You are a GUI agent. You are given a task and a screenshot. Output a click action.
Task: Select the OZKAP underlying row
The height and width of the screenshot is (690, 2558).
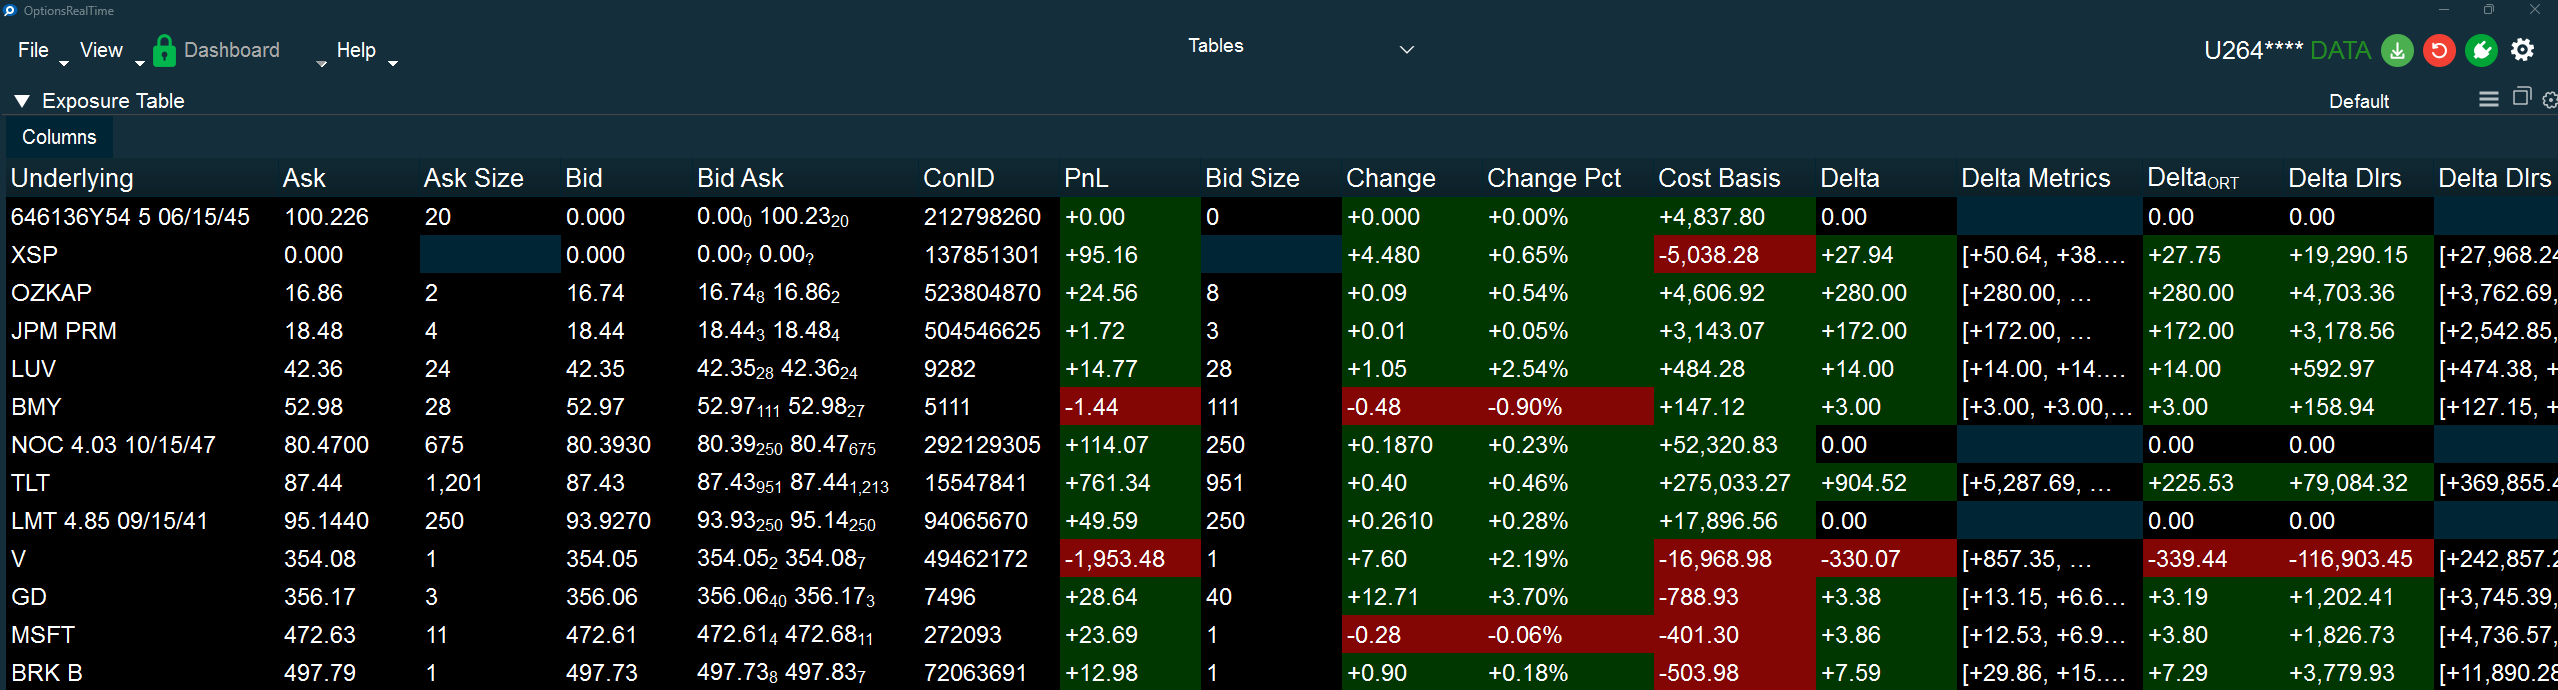click(51, 293)
